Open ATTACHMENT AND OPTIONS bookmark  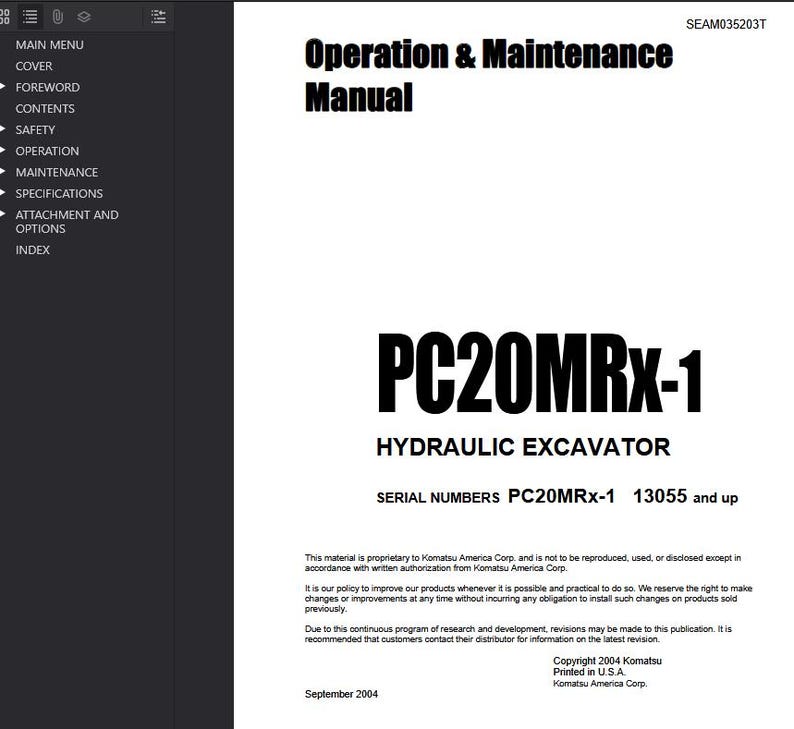(67, 222)
